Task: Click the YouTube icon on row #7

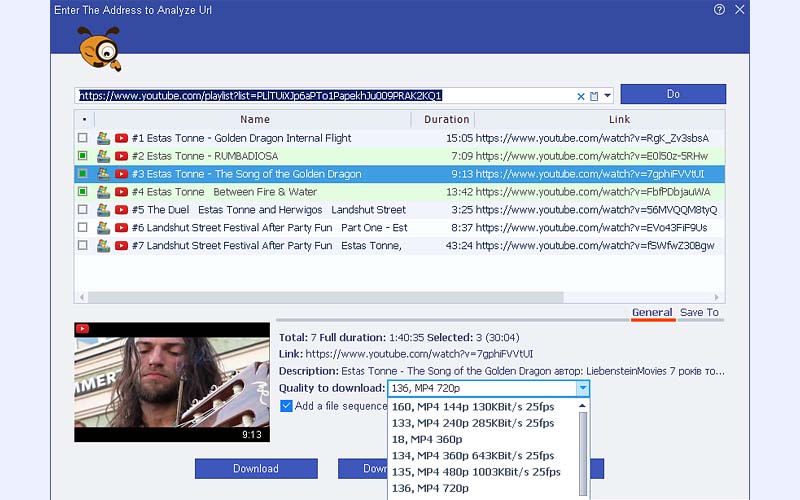Action: click(x=121, y=245)
